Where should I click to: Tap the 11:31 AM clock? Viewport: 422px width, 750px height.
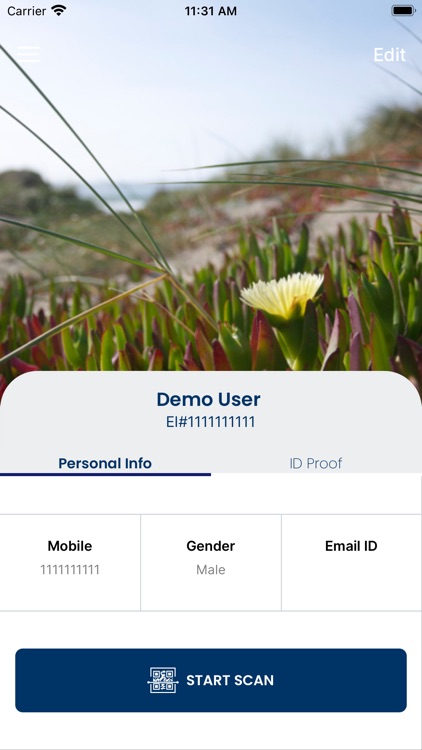click(x=211, y=11)
